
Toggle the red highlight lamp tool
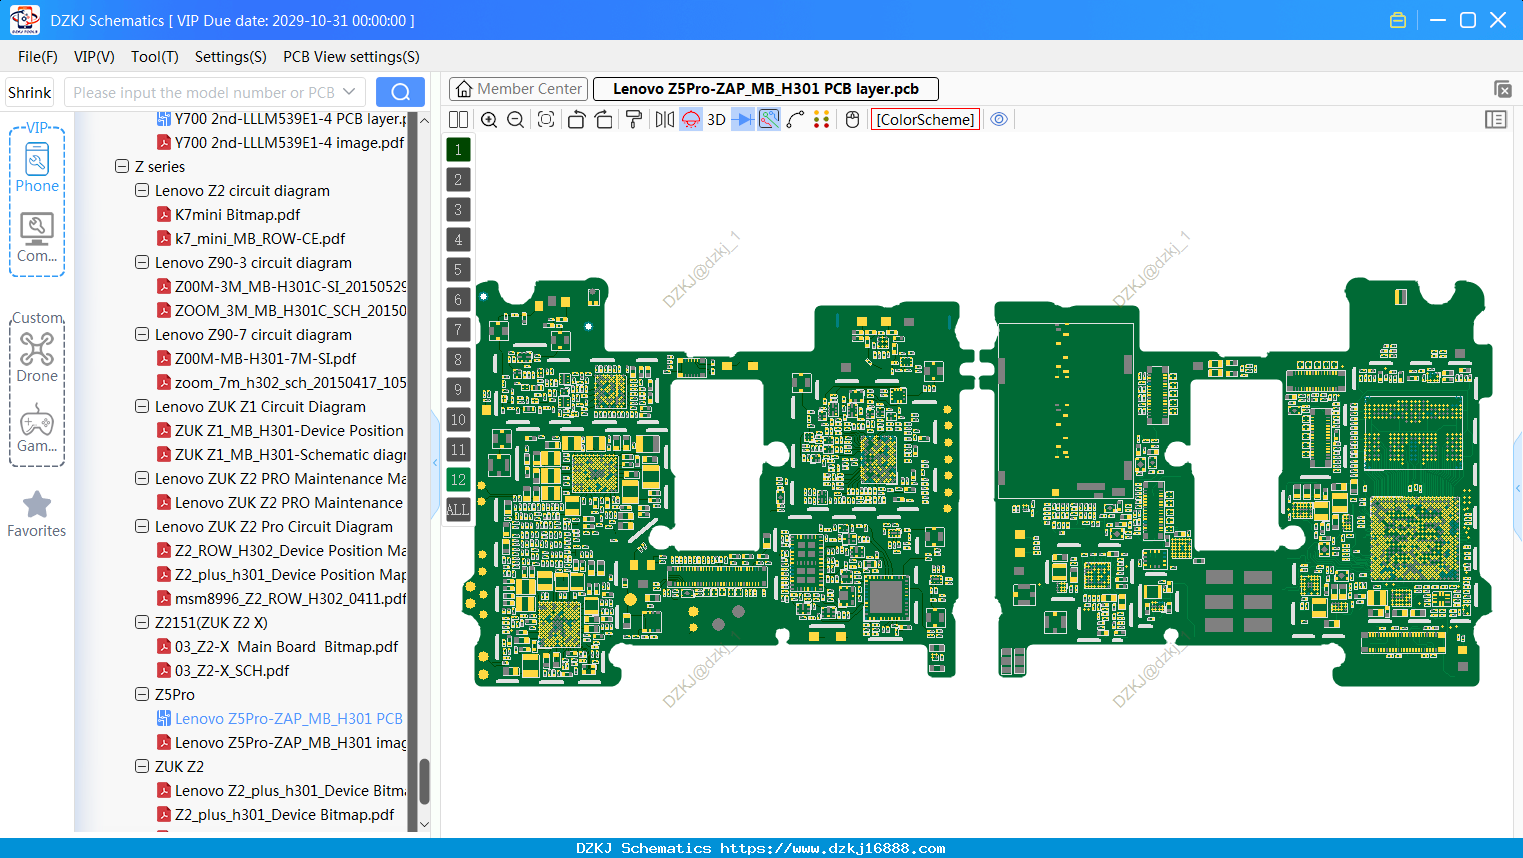pyautogui.click(x=691, y=119)
